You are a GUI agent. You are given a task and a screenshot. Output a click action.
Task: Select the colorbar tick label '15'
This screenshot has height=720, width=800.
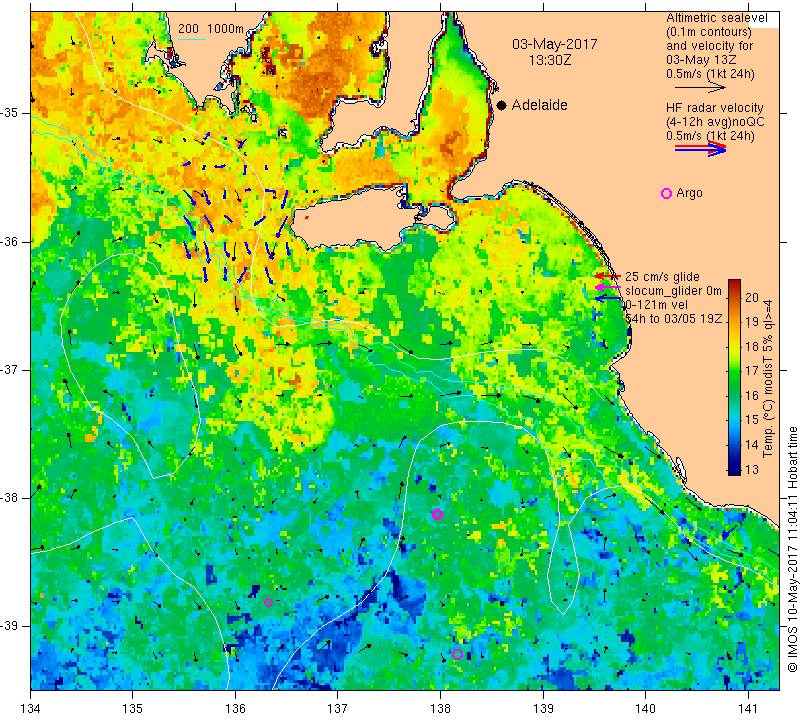pos(752,420)
